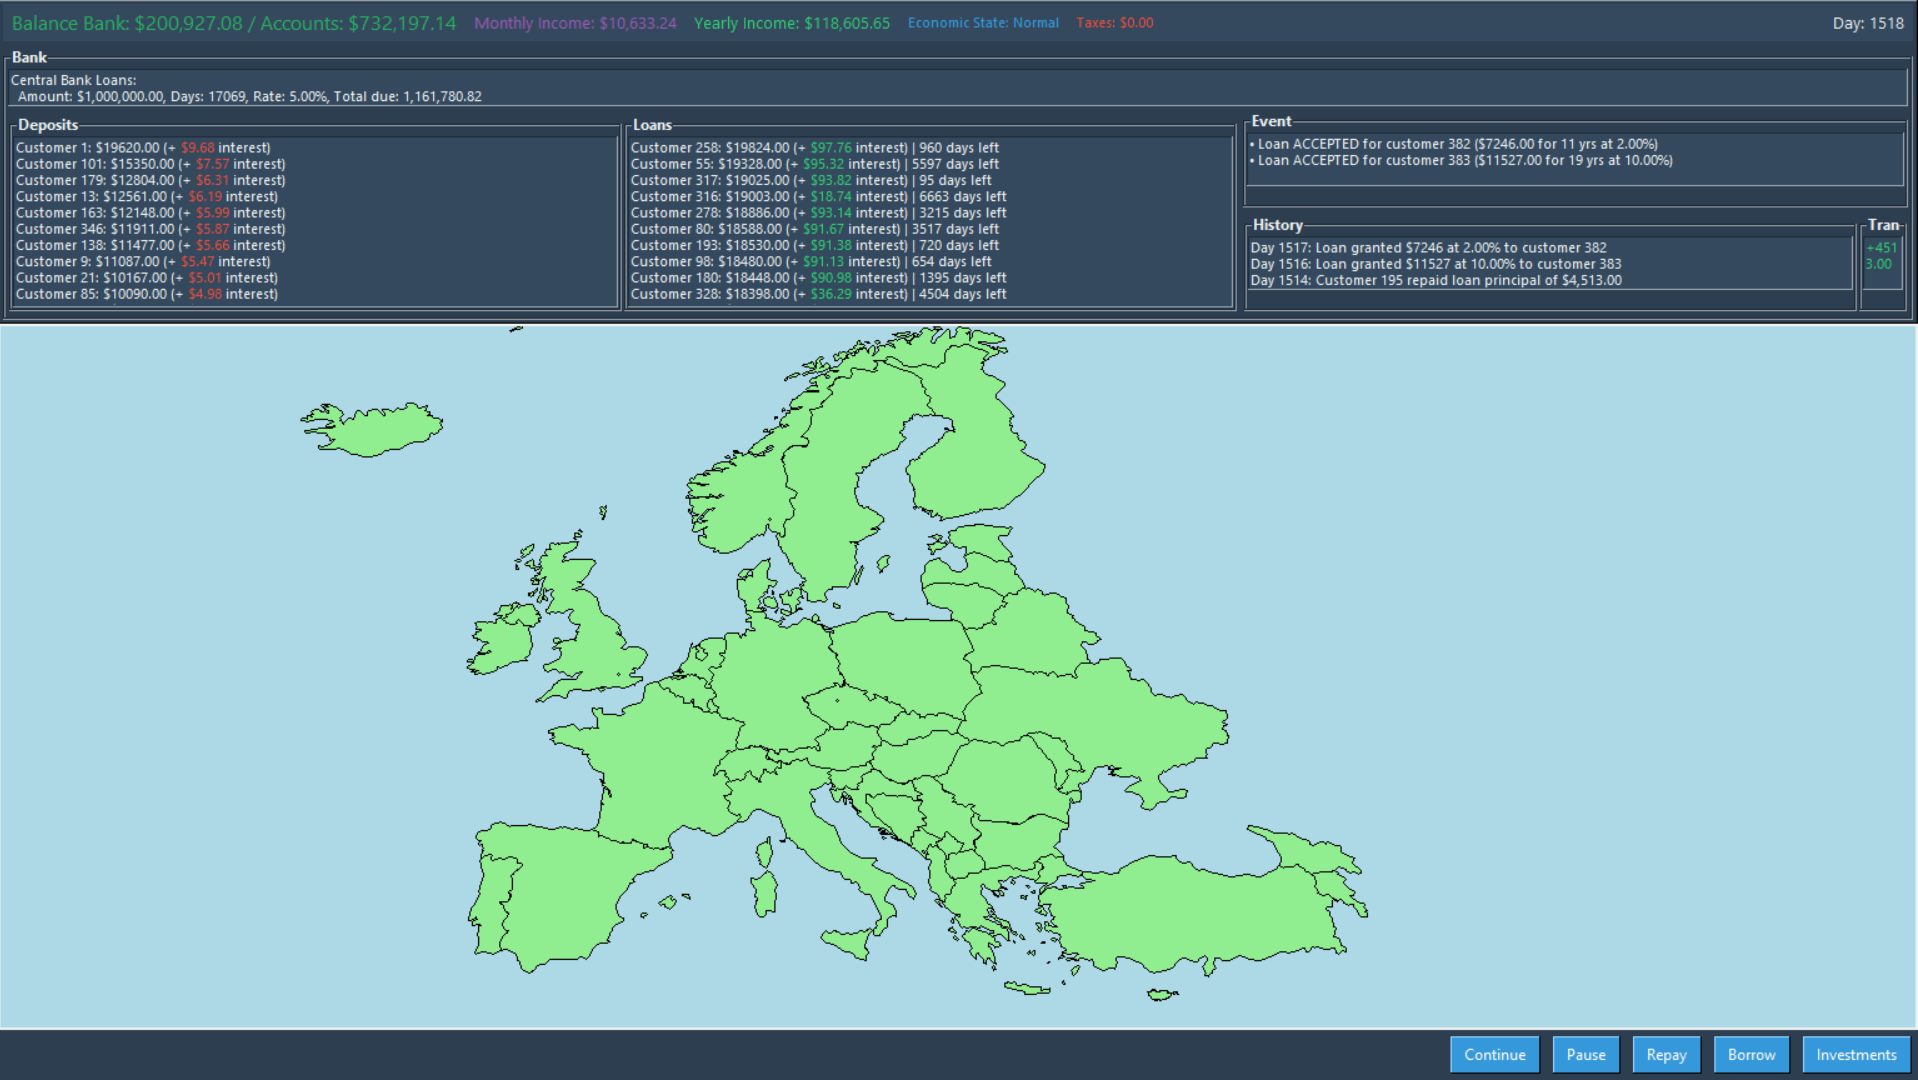Select Customer 258 loan entry
Image resolution: width=1918 pixels, height=1080 pixels.
814,148
